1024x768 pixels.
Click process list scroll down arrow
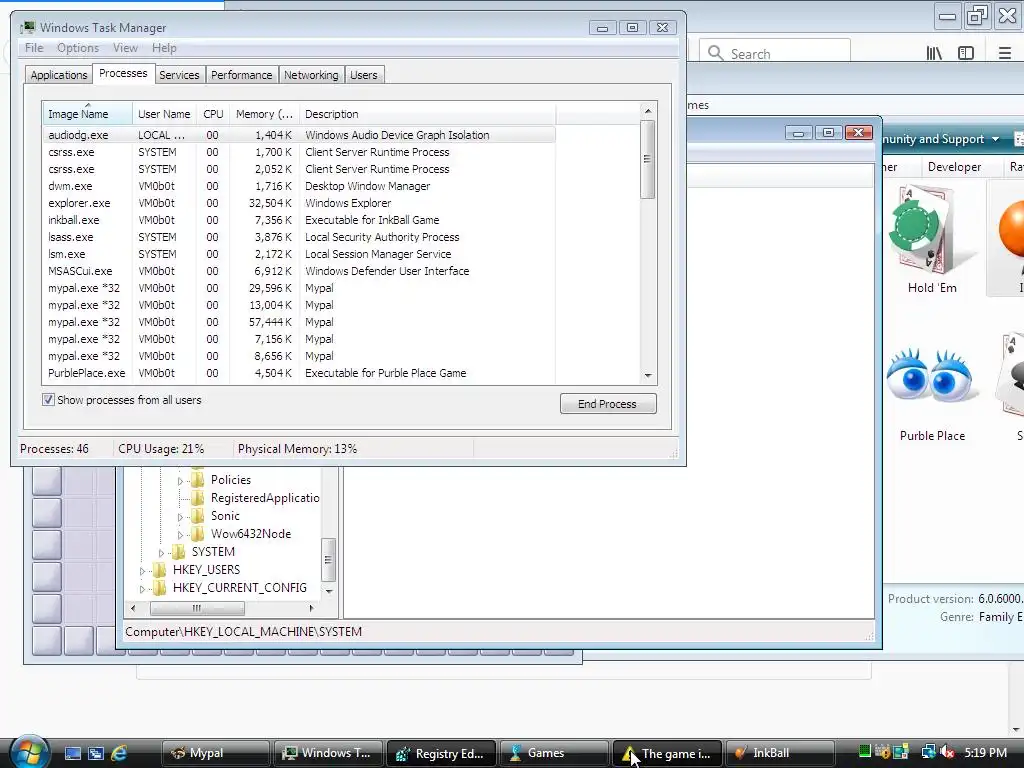(648, 376)
